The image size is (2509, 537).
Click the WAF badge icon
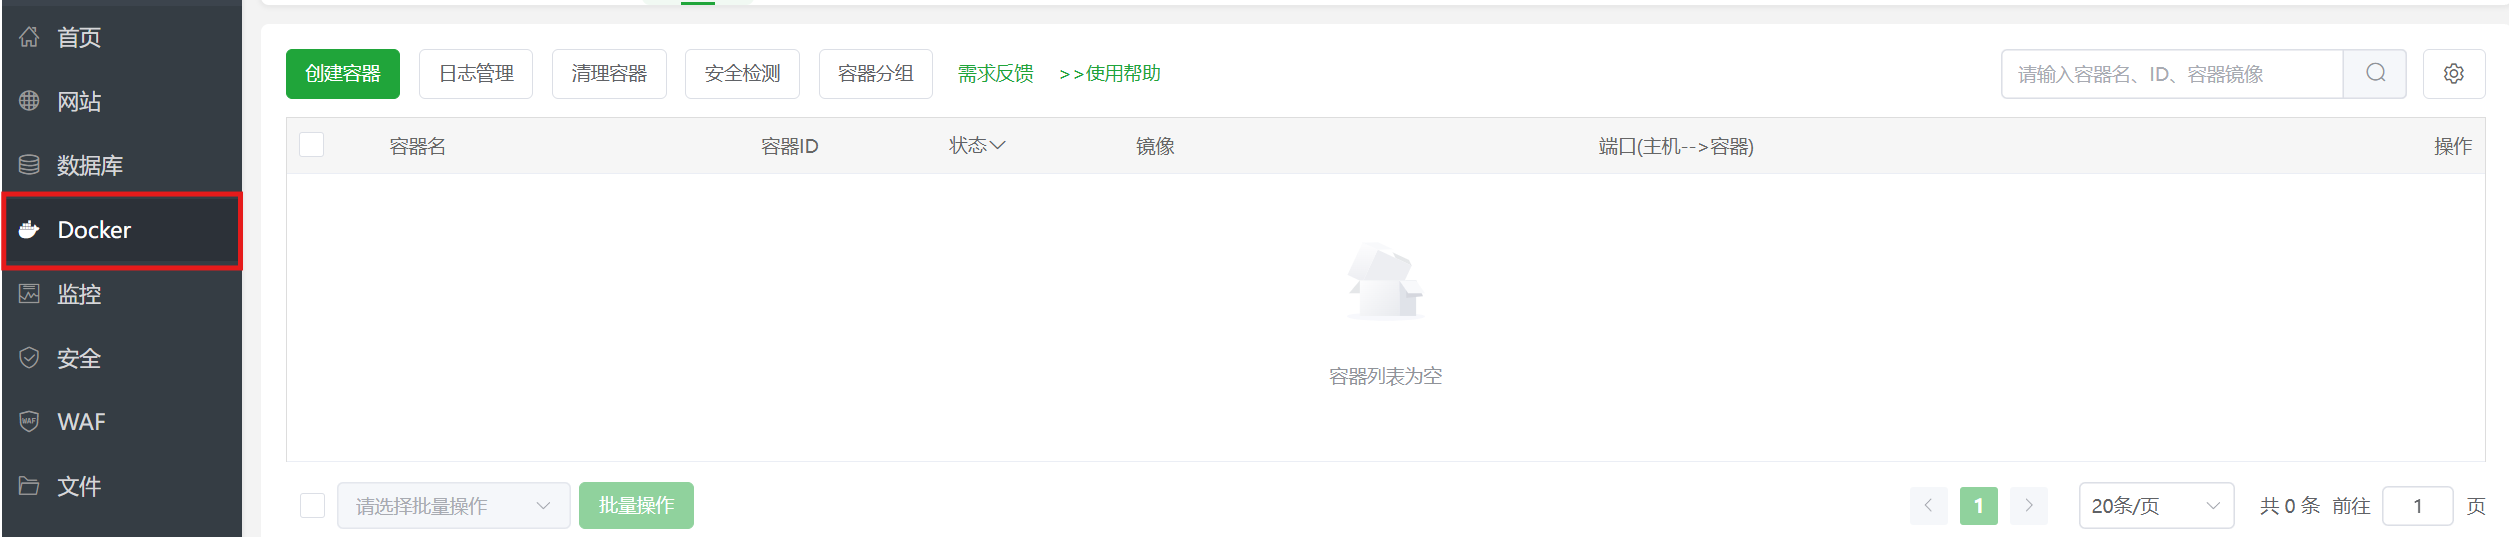click(29, 421)
